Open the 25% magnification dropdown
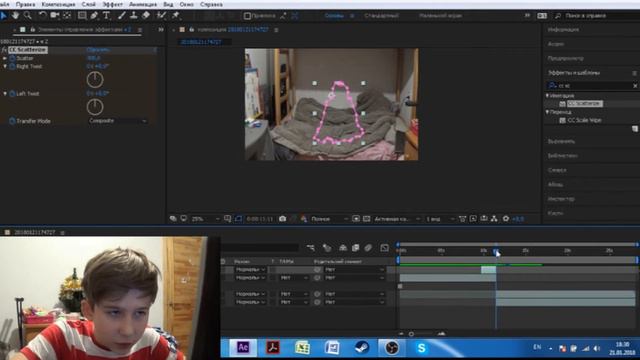 pyautogui.click(x=205, y=219)
